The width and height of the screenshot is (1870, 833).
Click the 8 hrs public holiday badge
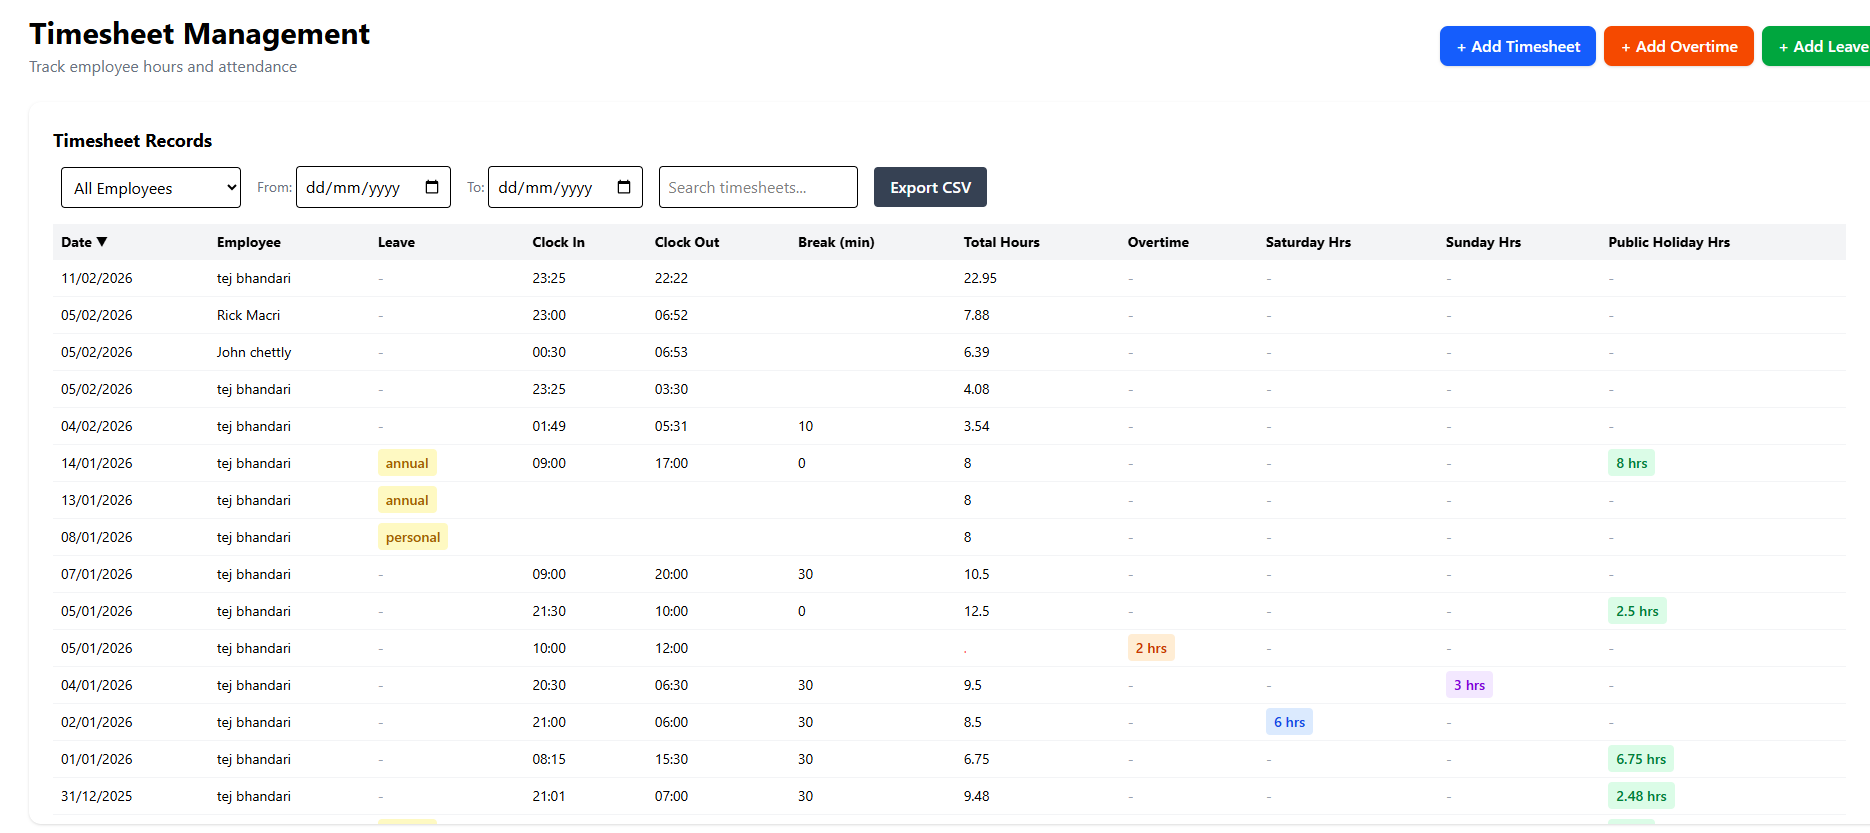[x=1631, y=463]
